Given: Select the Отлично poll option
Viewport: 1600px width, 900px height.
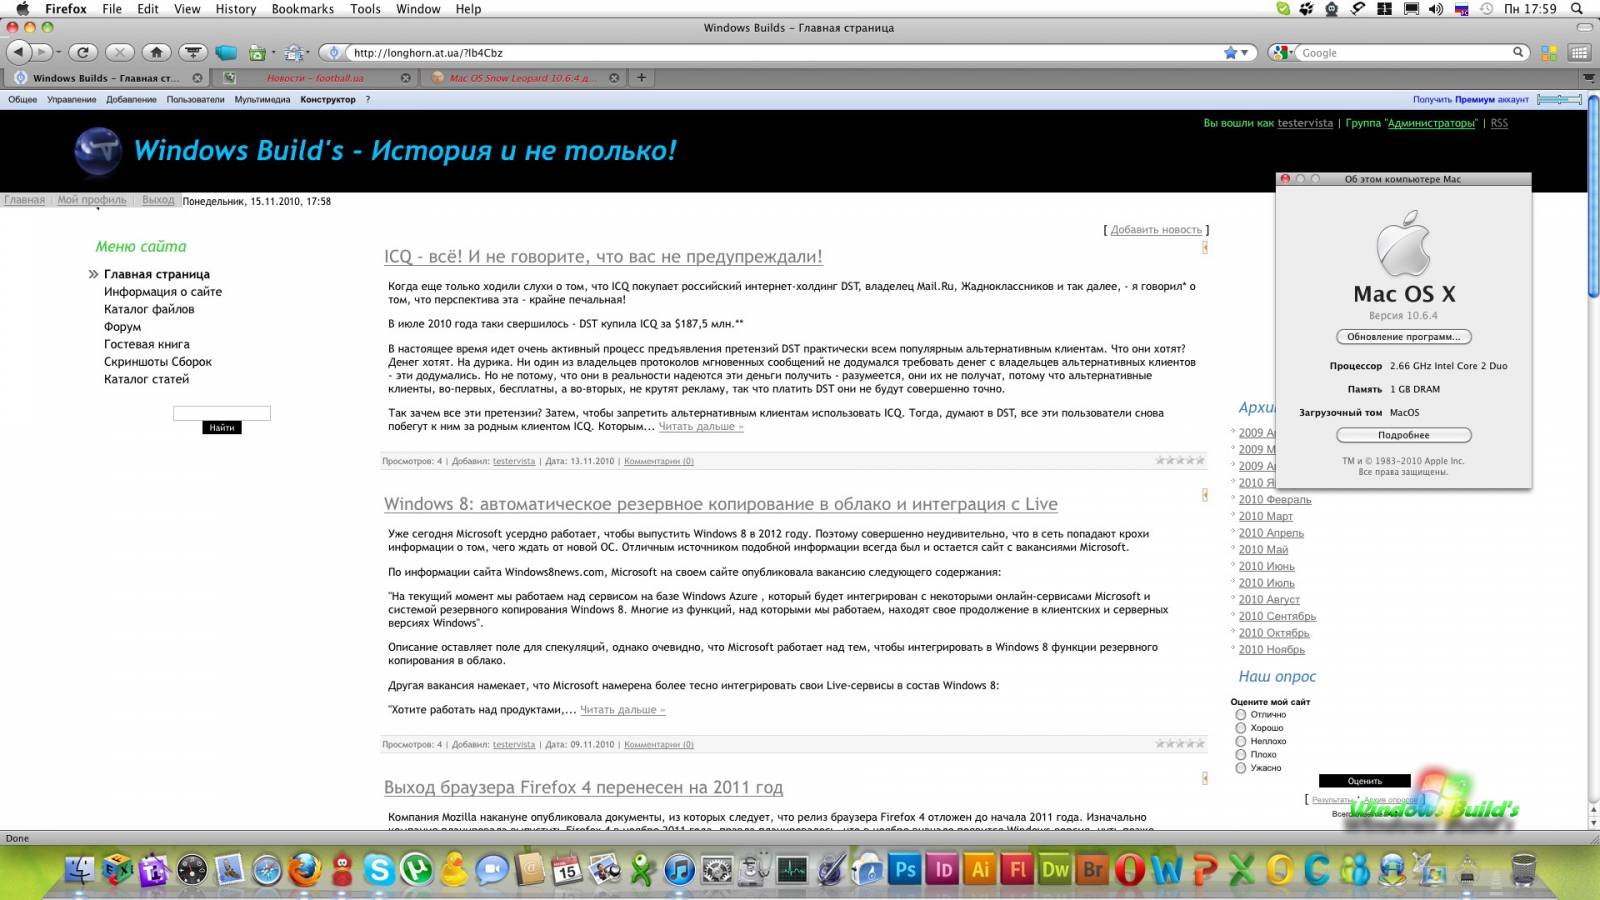Looking at the screenshot, I should coord(1241,715).
